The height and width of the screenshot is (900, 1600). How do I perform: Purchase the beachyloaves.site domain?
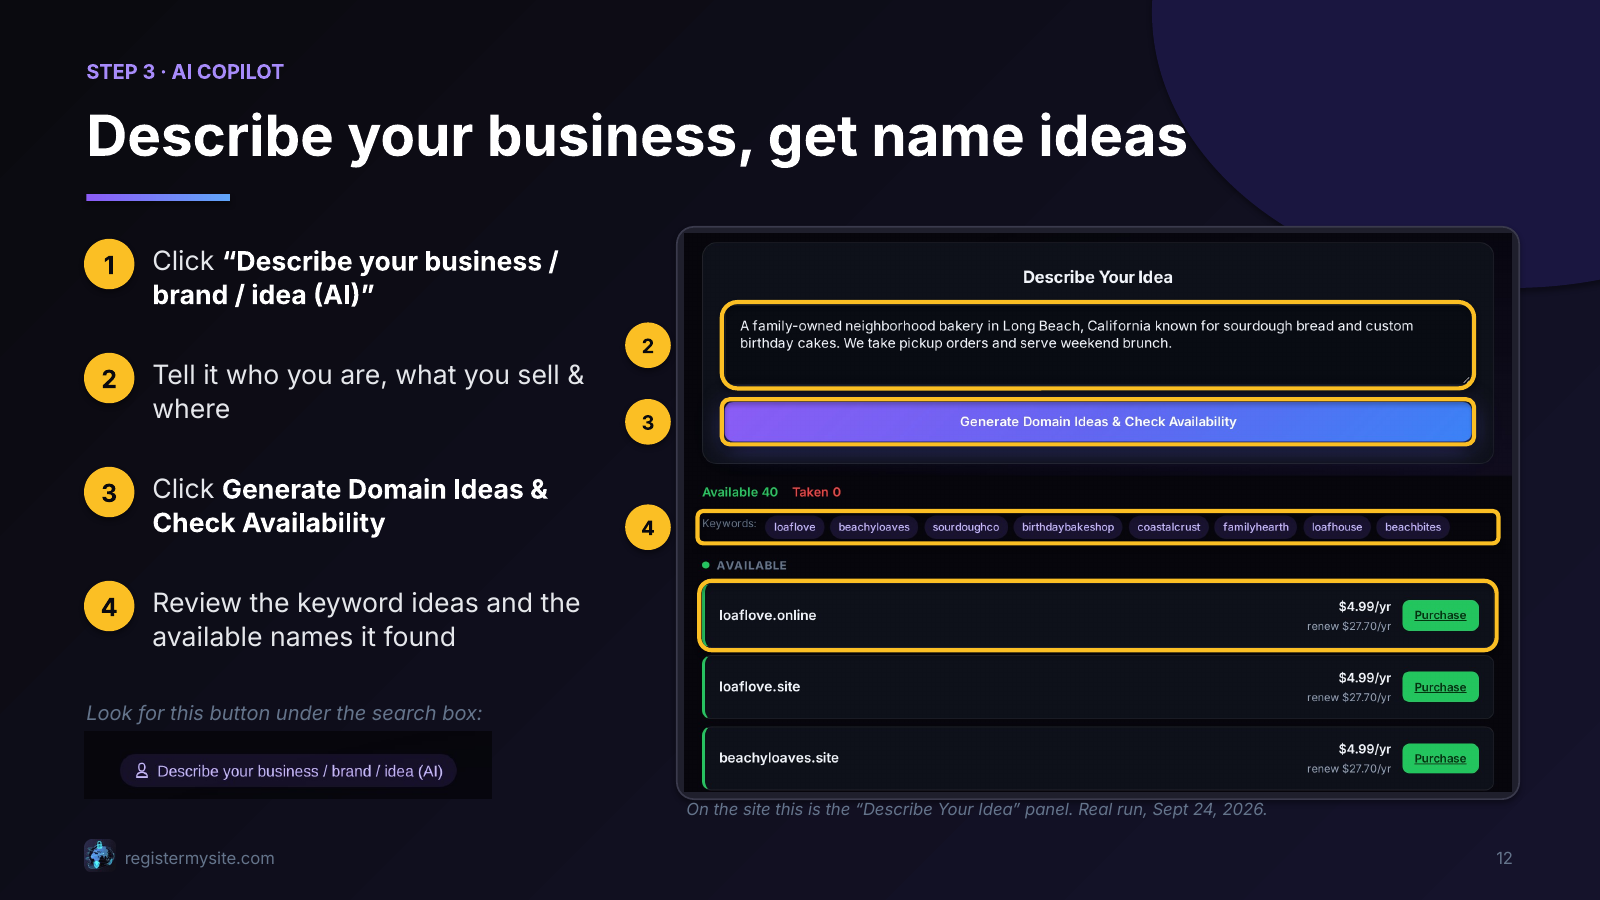tap(1440, 758)
